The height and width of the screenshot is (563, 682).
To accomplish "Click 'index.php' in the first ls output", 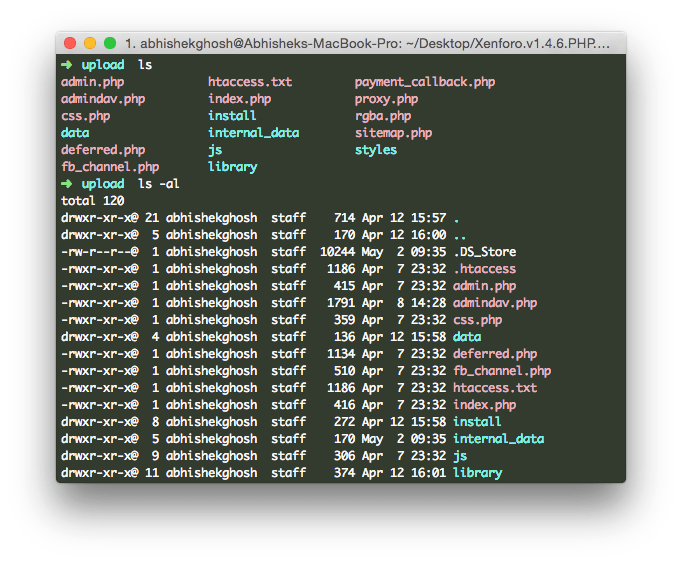I will point(240,99).
